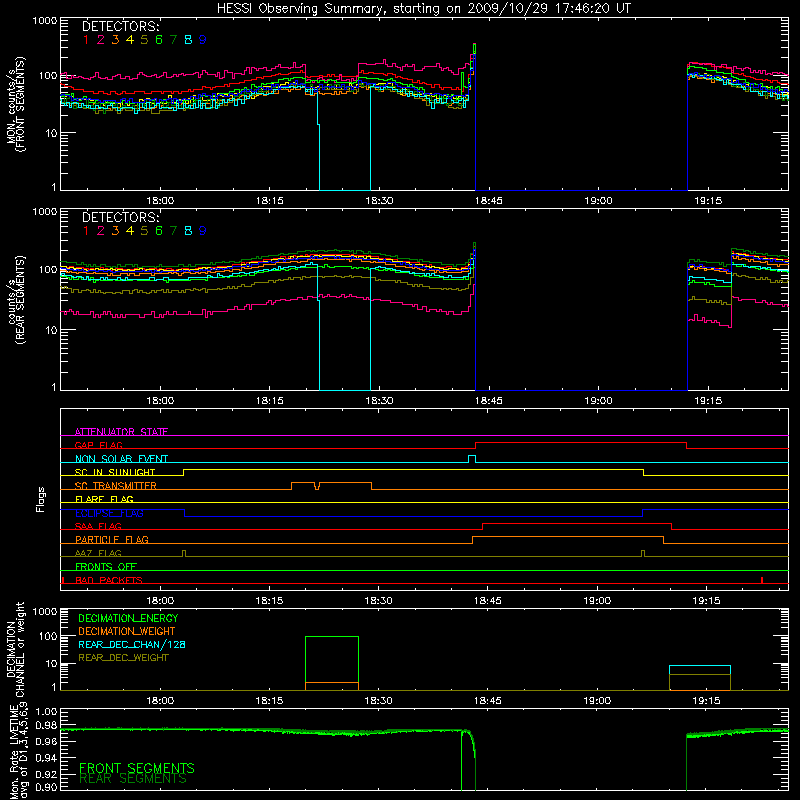Click the DECIMATION_ENERGY legend entry
Image resolution: width=800 pixels, height=800 pixels.
(128, 618)
